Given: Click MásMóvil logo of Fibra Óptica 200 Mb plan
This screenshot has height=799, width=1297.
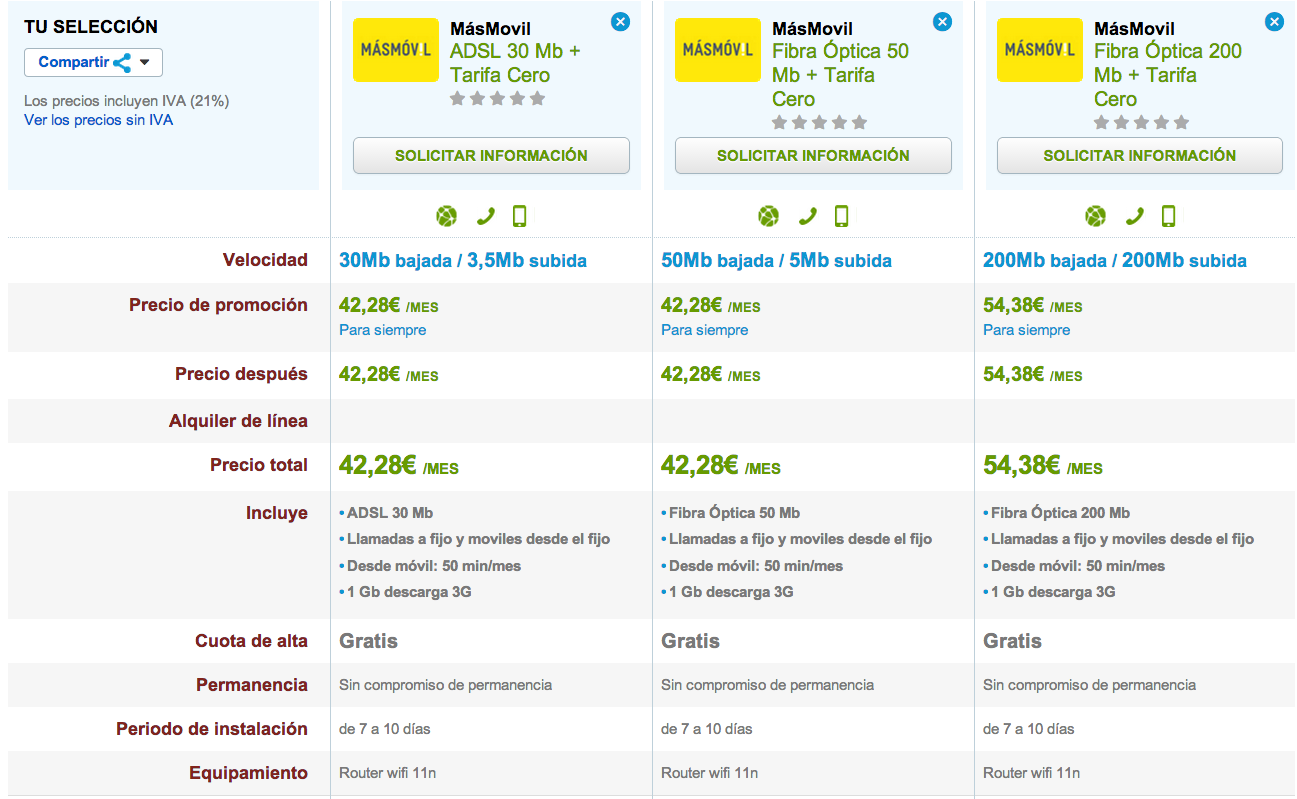Looking at the screenshot, I should tap(1040, 50).
